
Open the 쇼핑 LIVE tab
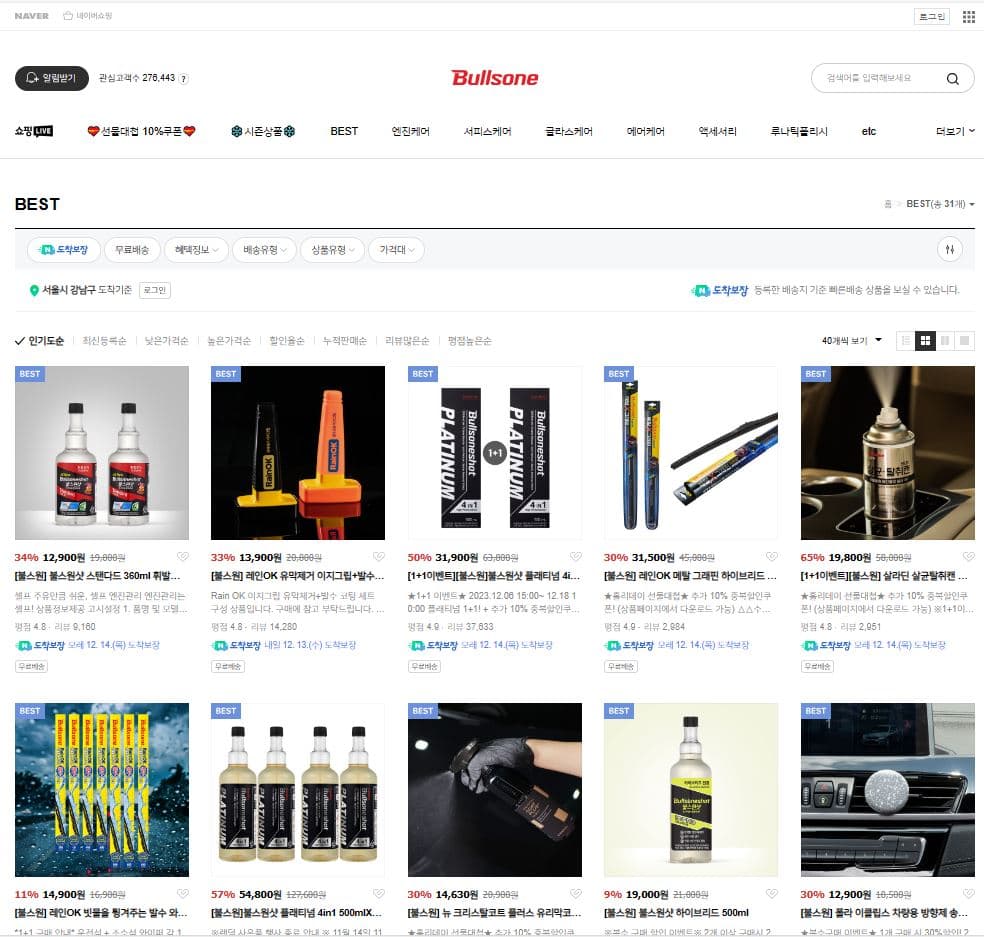pyautogui.click(x=34, y=131)
